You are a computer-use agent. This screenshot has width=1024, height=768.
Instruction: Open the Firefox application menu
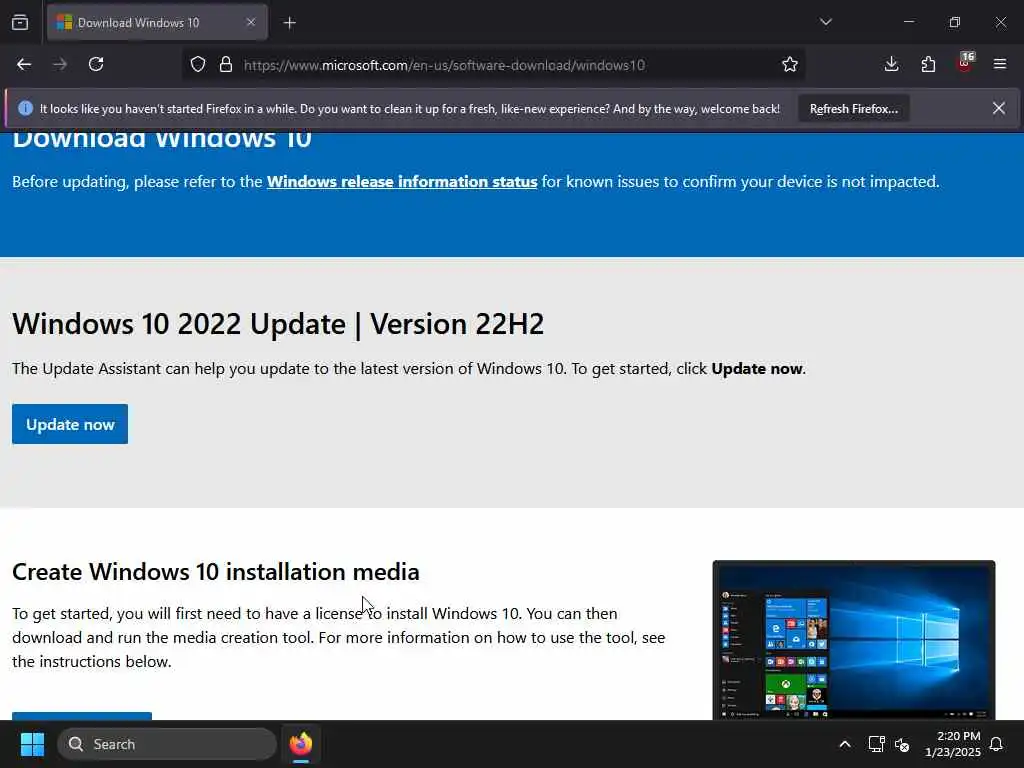pyautogui.click(x=1000, y=64)
